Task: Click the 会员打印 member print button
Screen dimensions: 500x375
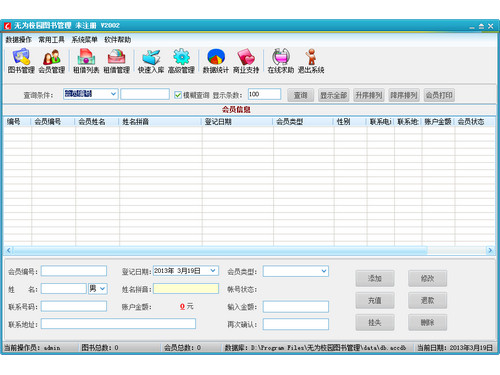Action: (x=439, y=95)
